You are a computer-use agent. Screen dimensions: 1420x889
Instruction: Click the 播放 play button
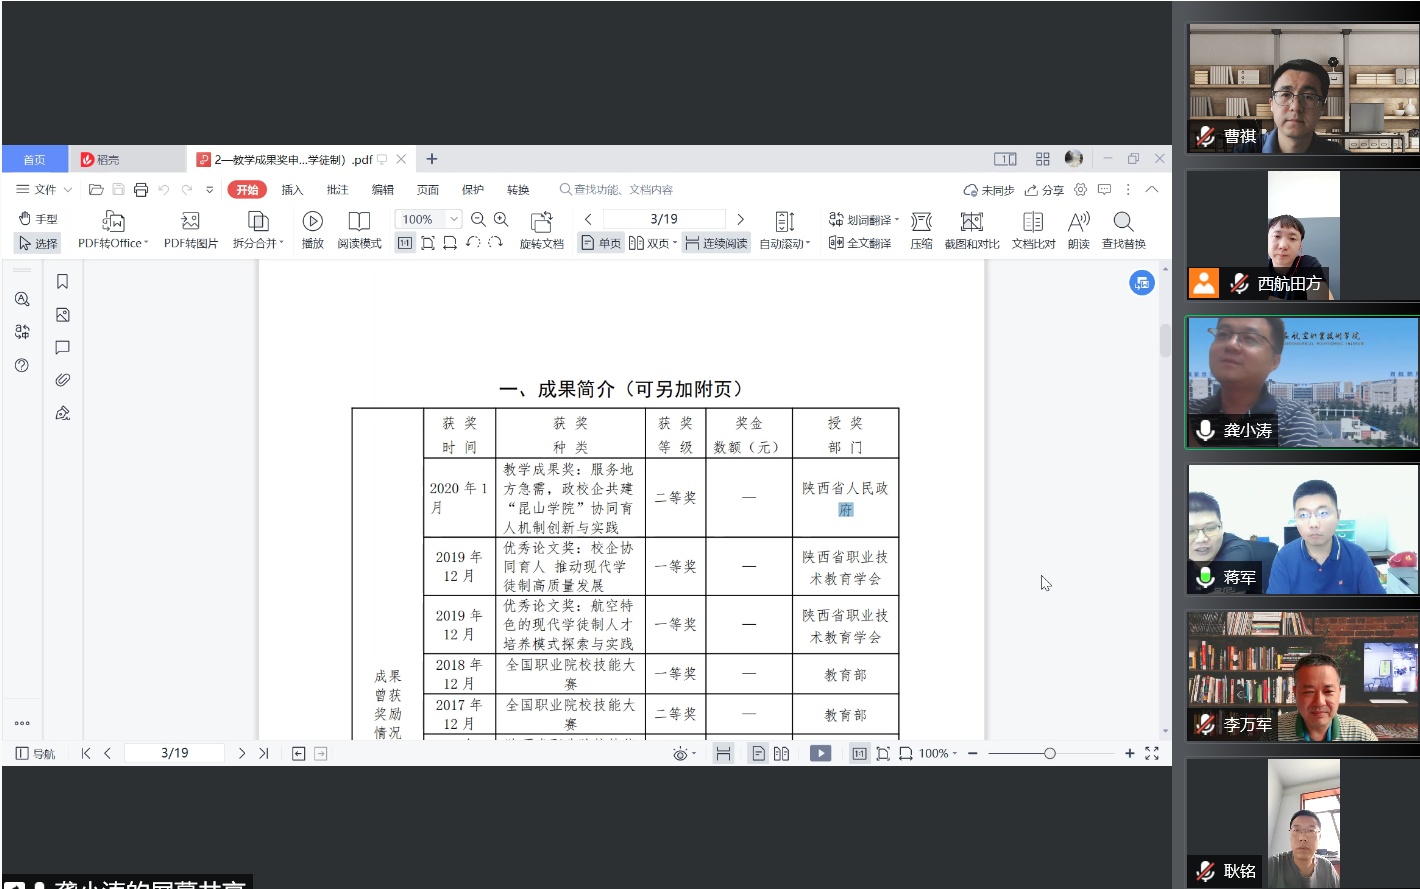[312, 230]
